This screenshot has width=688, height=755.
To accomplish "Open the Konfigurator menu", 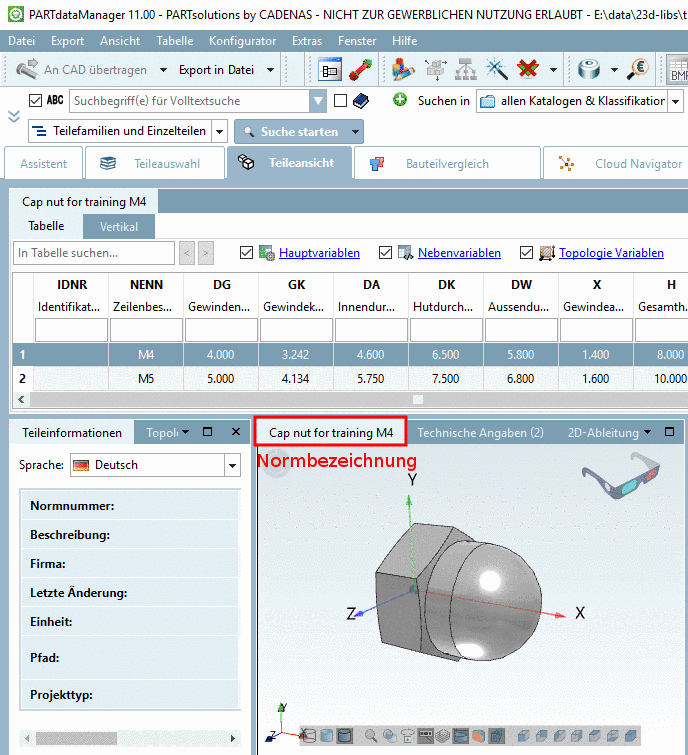I will coord(243,41).
